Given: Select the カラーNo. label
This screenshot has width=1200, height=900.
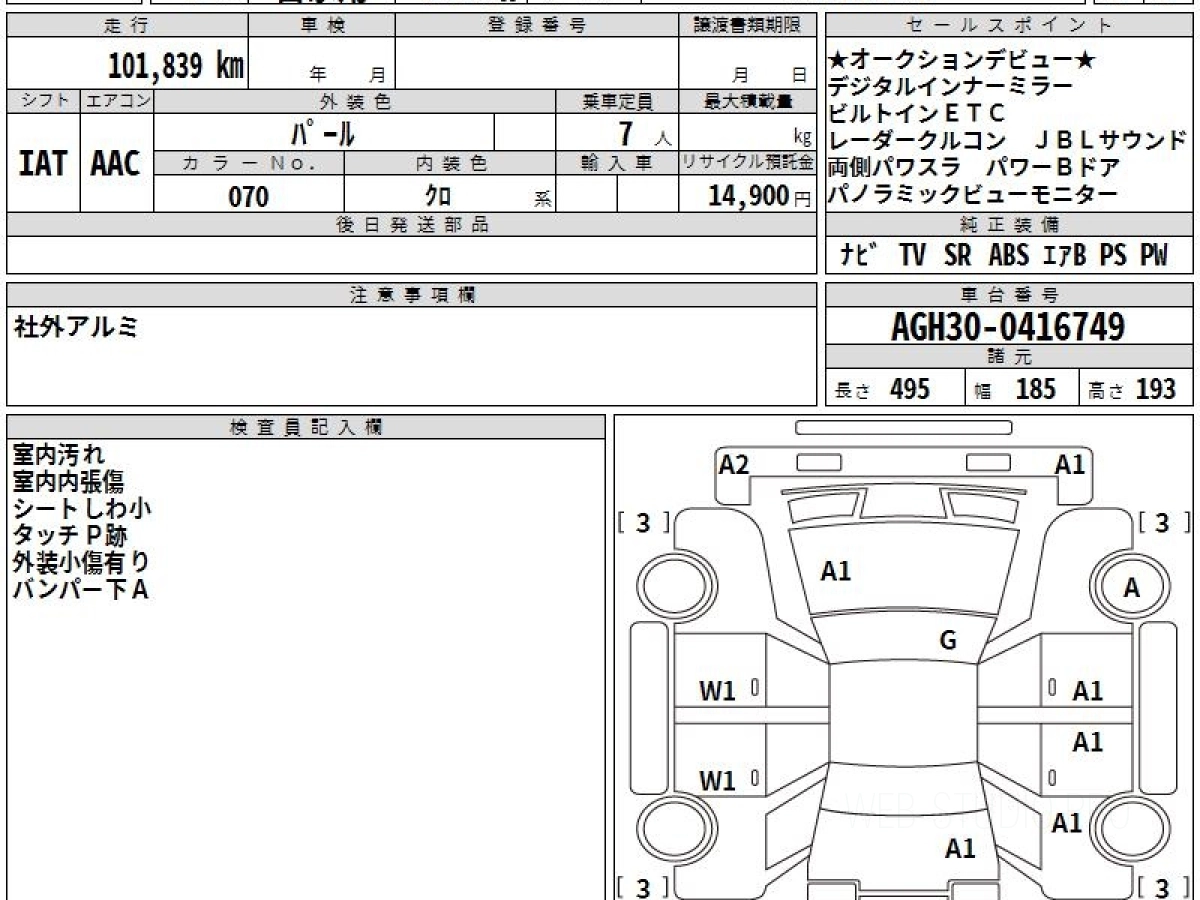Looking at the screenshot, I should pos(249,163).
